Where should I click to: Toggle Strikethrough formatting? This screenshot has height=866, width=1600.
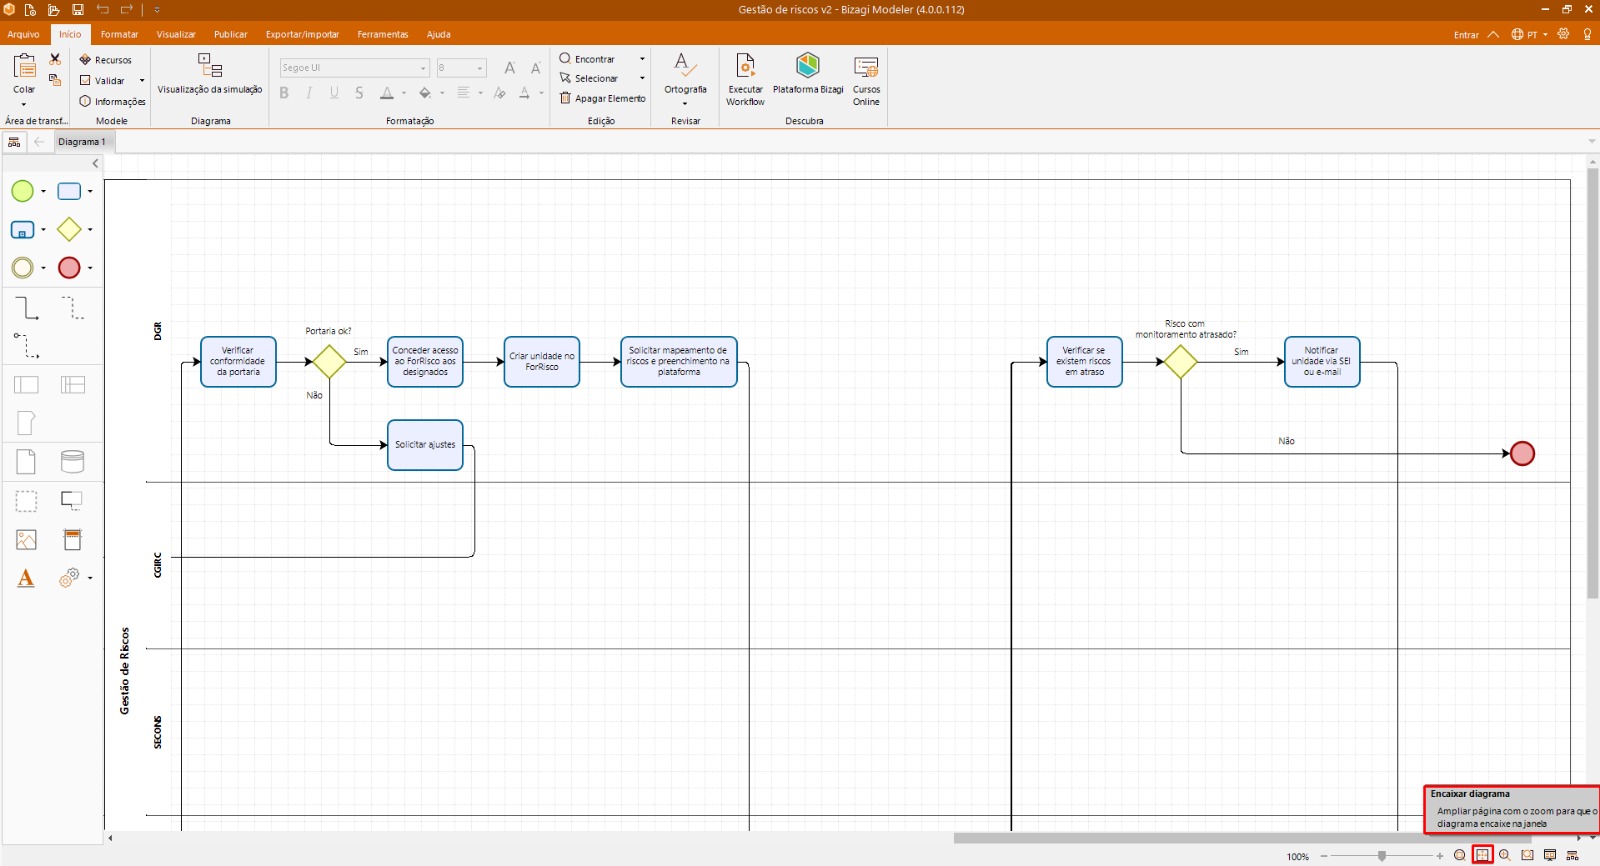click(x=359, y=93)
